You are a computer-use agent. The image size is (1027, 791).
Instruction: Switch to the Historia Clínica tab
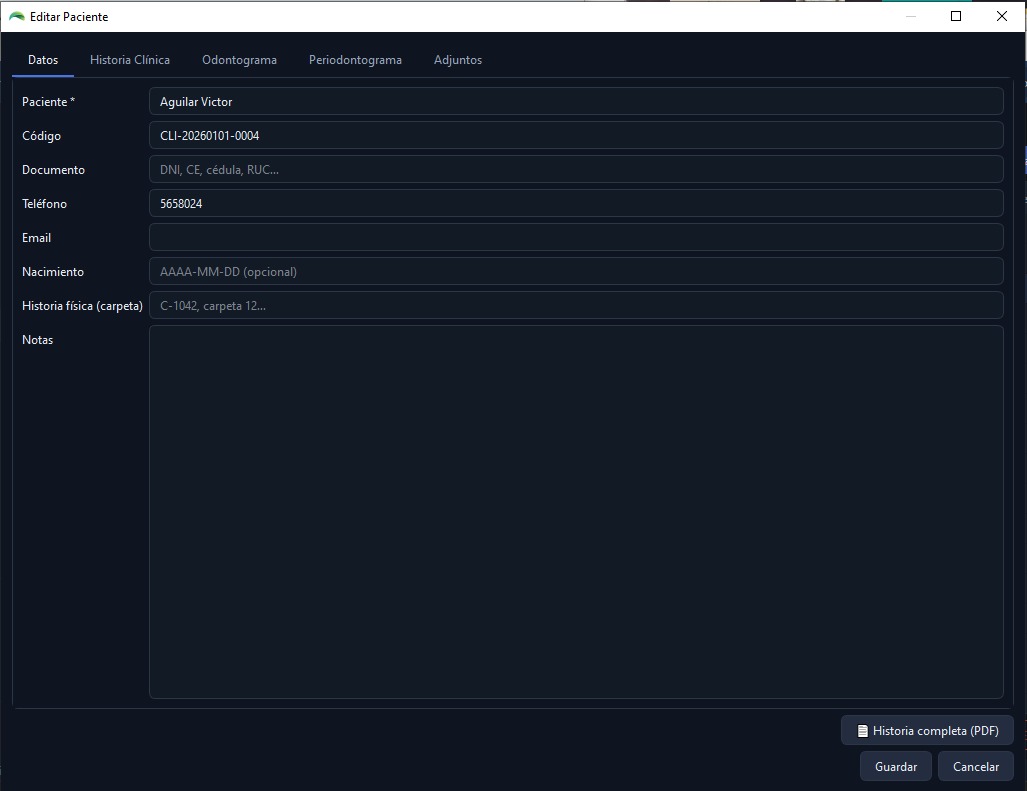[x=130, y=60]
